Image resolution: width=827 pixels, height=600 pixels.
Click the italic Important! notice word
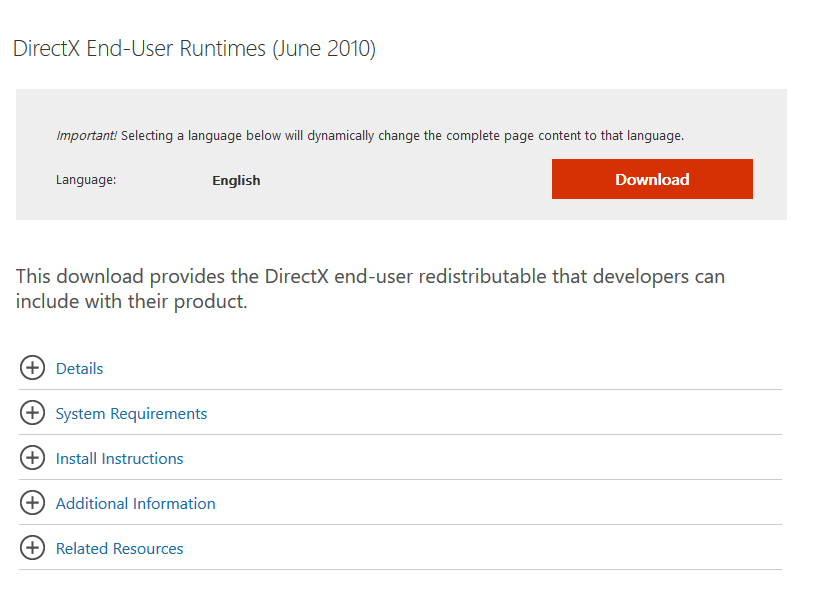click(86, 136)
